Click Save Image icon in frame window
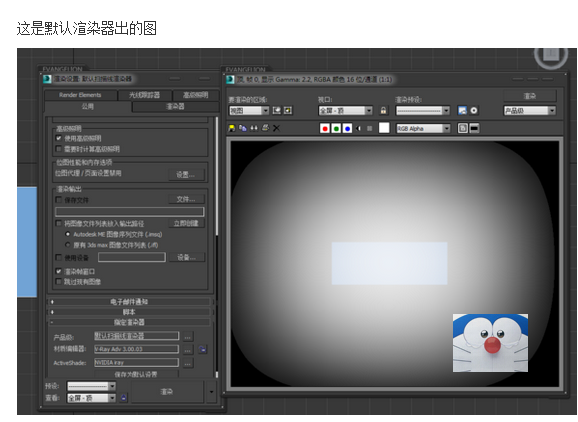Screen dimensions: 578x422 231,128
